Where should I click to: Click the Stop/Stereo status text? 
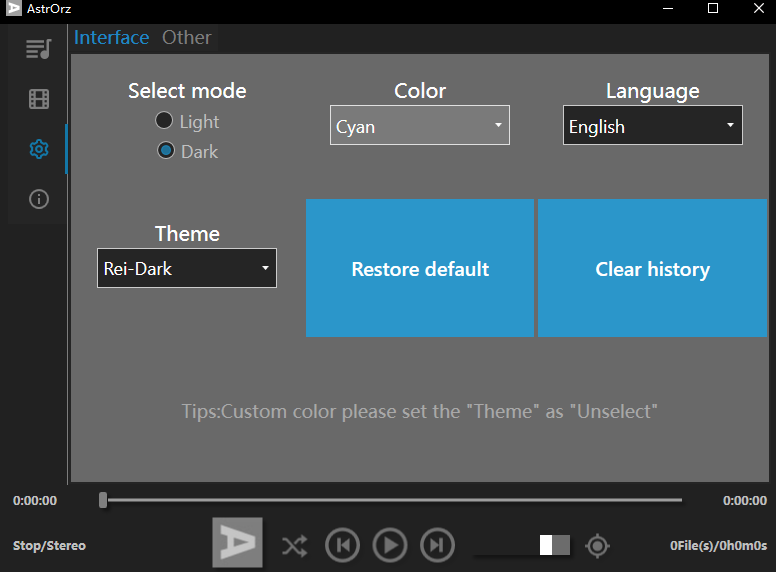(x=49, y=545)
